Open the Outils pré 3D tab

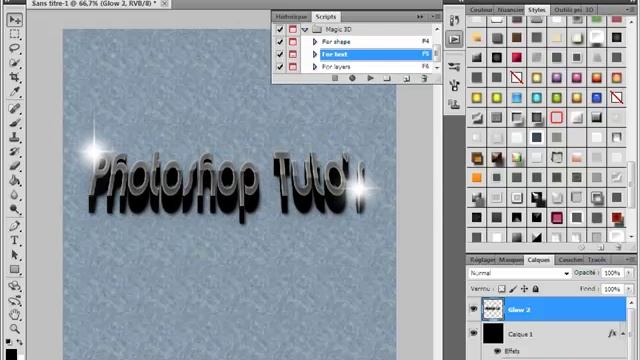point(573,9)
